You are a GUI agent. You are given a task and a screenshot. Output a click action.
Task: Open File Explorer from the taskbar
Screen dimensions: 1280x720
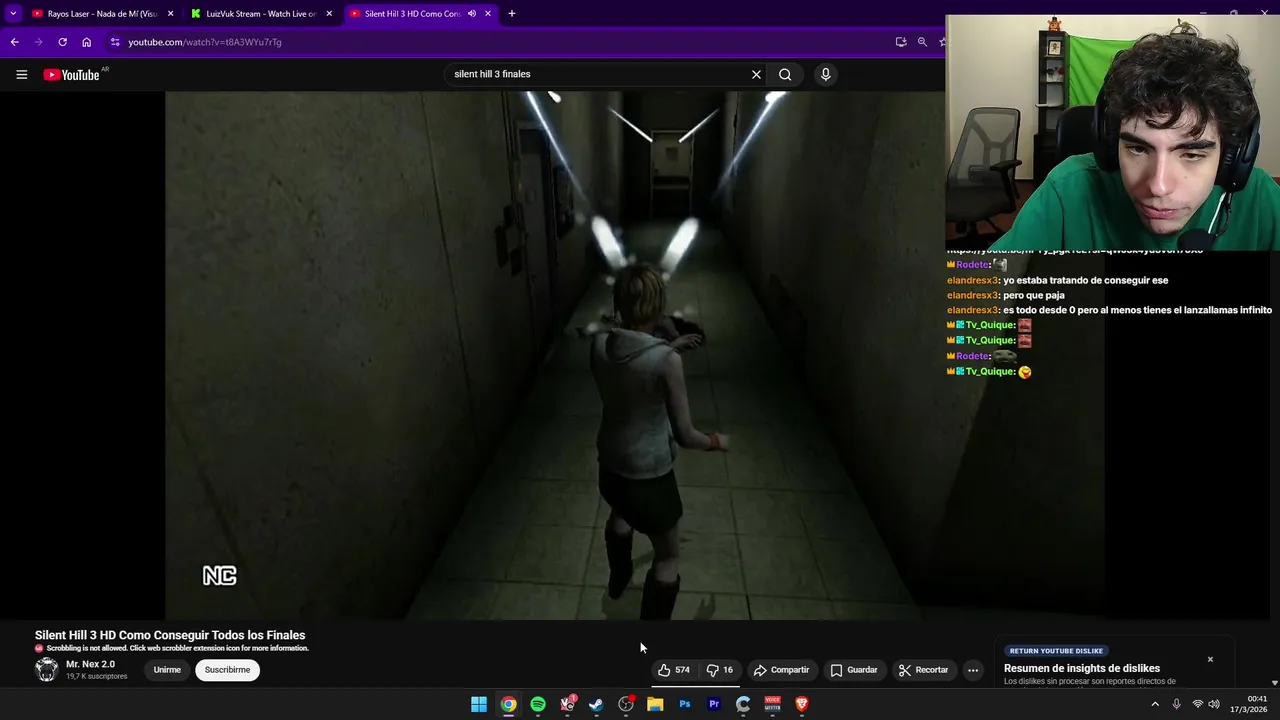point(655,704)
